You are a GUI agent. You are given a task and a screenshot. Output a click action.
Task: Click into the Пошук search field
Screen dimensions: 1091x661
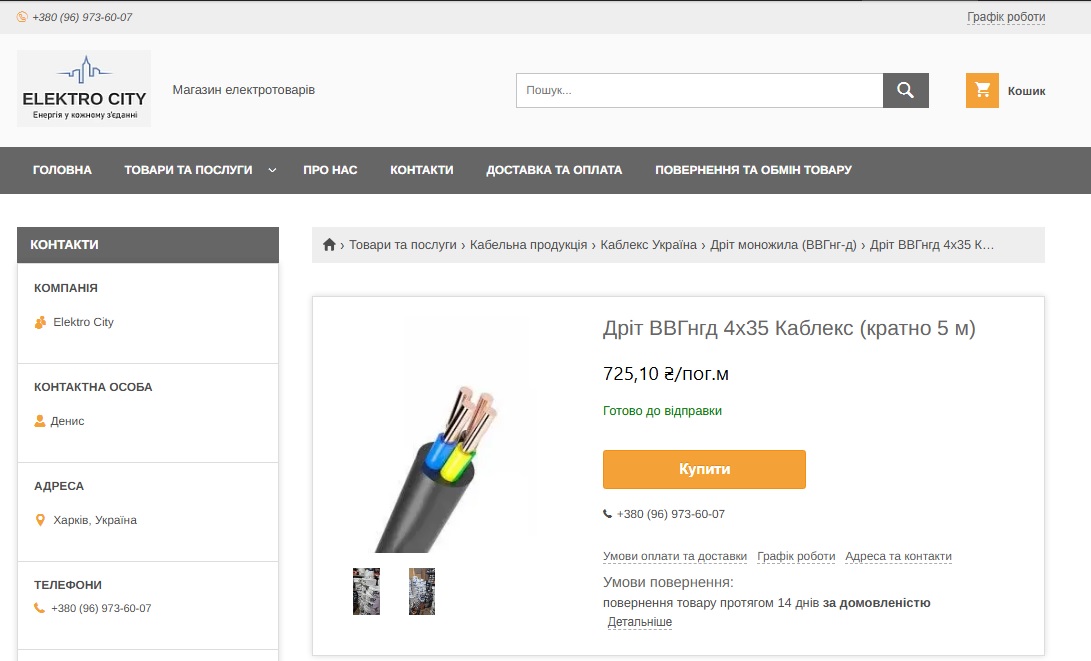(698, 90)
